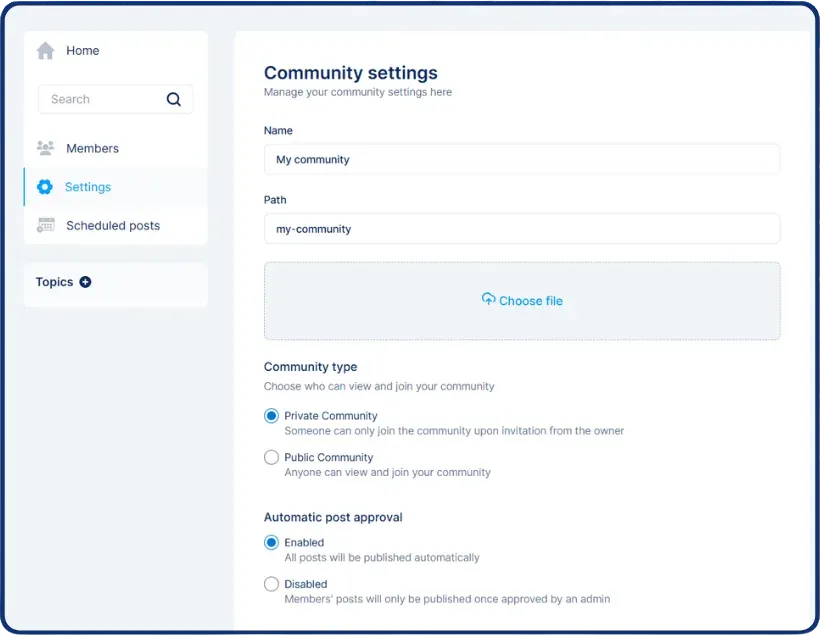
Task: Click the community Name input field
Action: (522, 159)
